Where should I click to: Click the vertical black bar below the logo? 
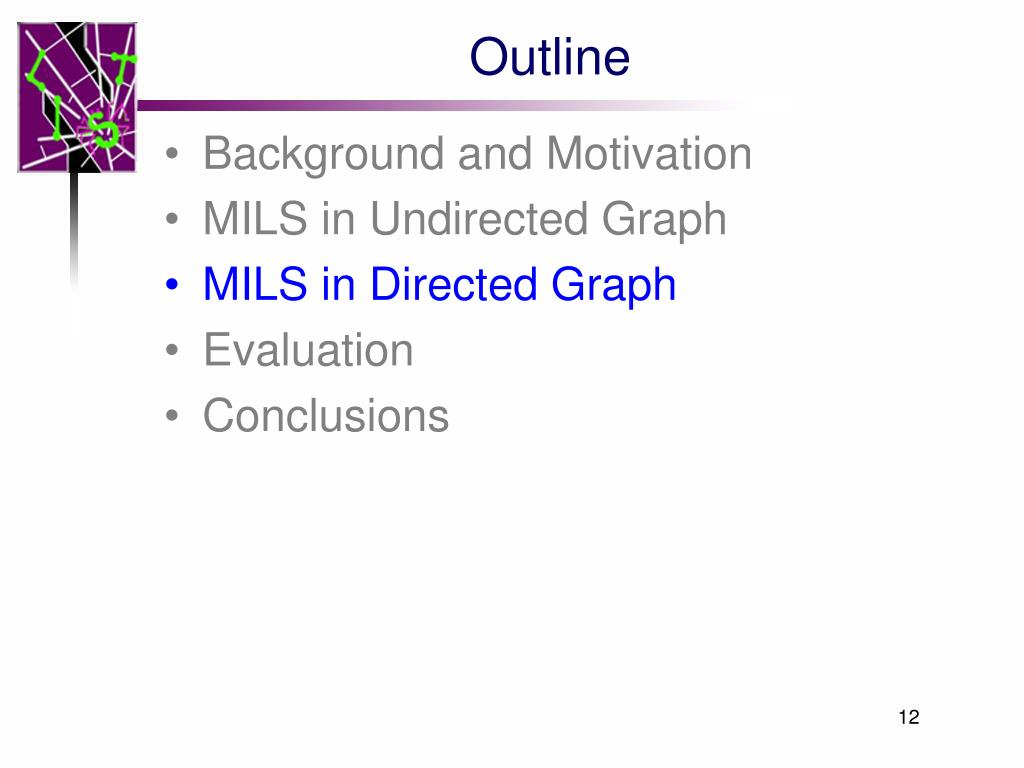(74, 229)
